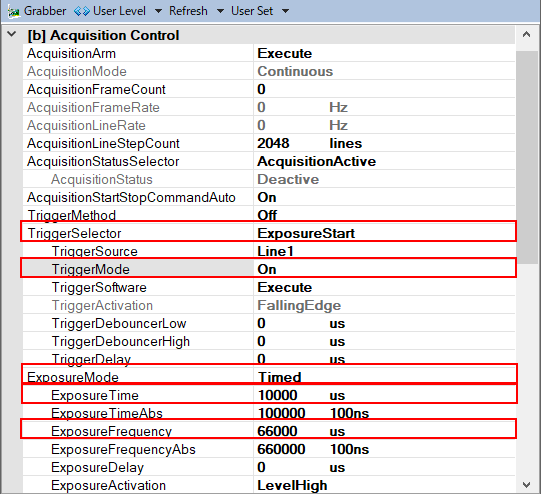Select the TriggerSelector label
541x494 pixels.
tap(74, 233)
